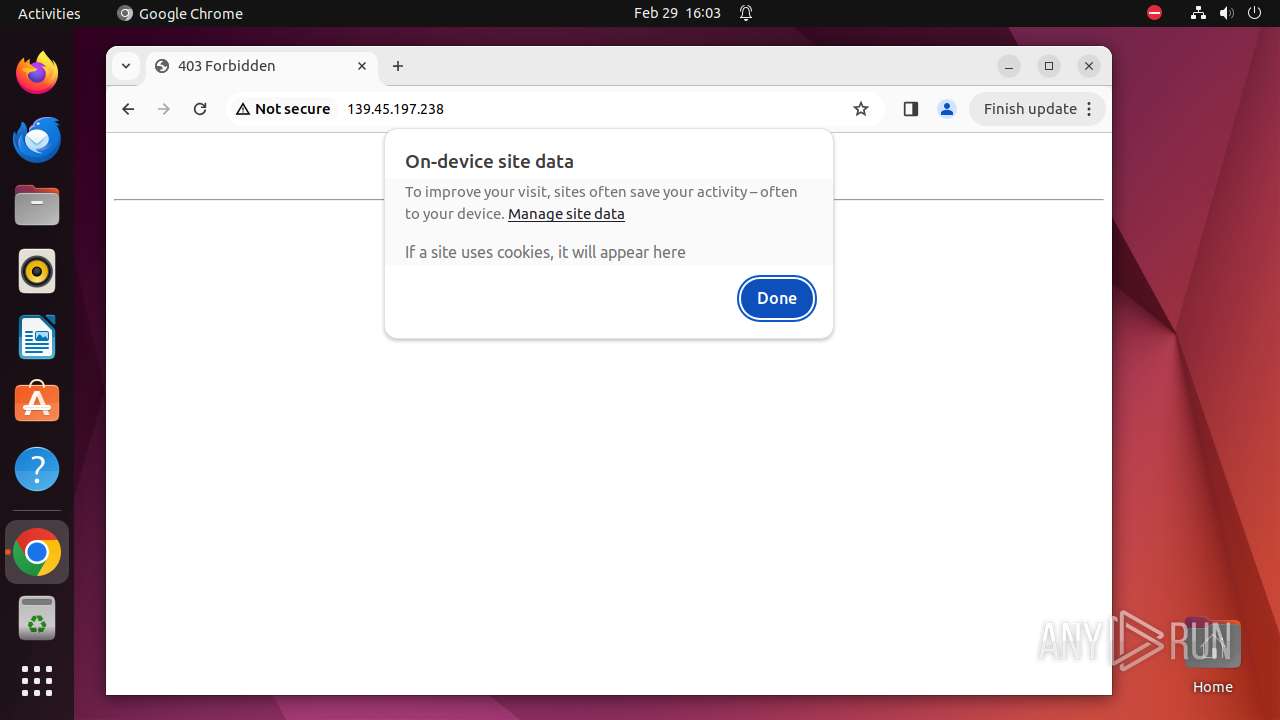1280x720 pixels.
Task: Open network status icon
Action: [x=1198, y=13]
